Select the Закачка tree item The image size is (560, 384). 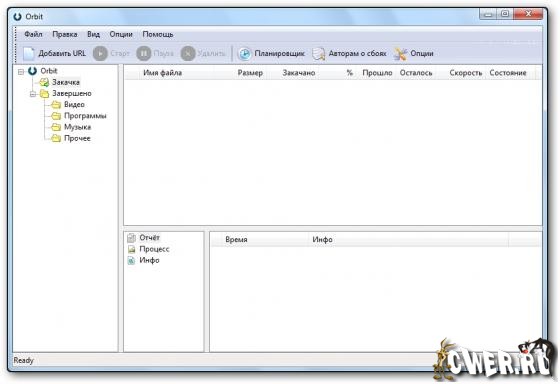click(x=66, y=82)
